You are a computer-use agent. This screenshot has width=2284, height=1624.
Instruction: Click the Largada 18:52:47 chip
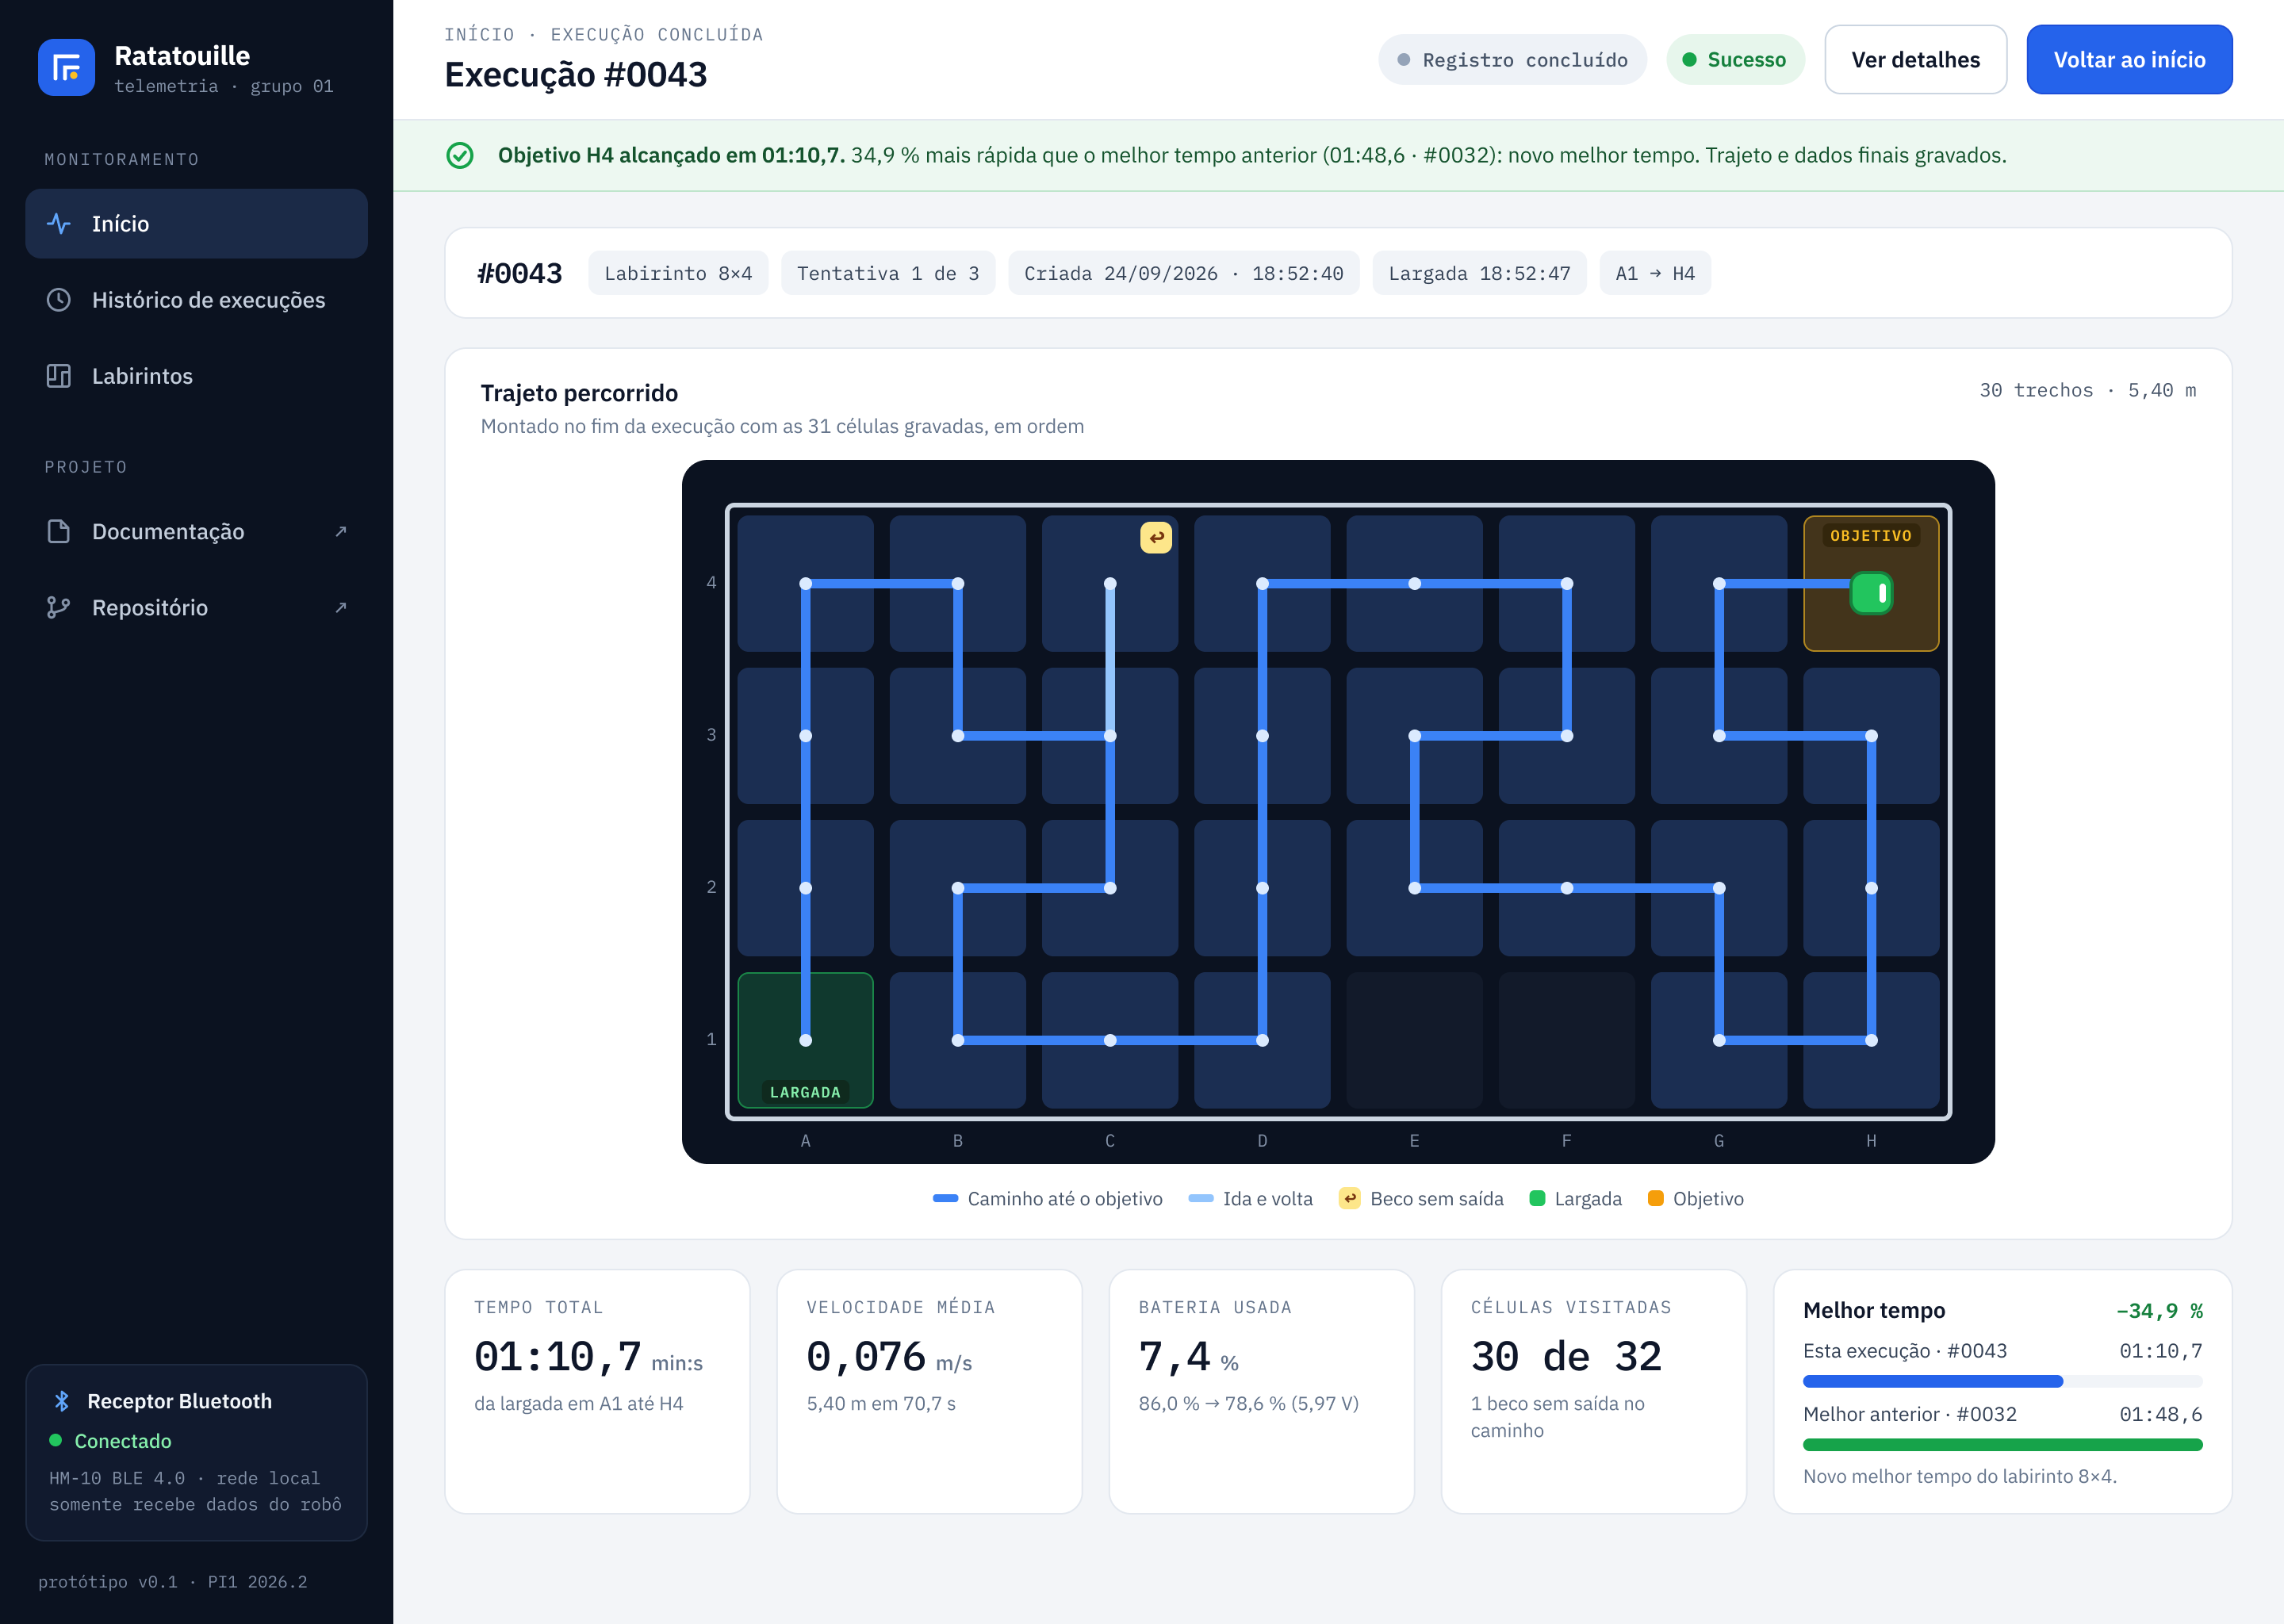(x=1479, y=273)
